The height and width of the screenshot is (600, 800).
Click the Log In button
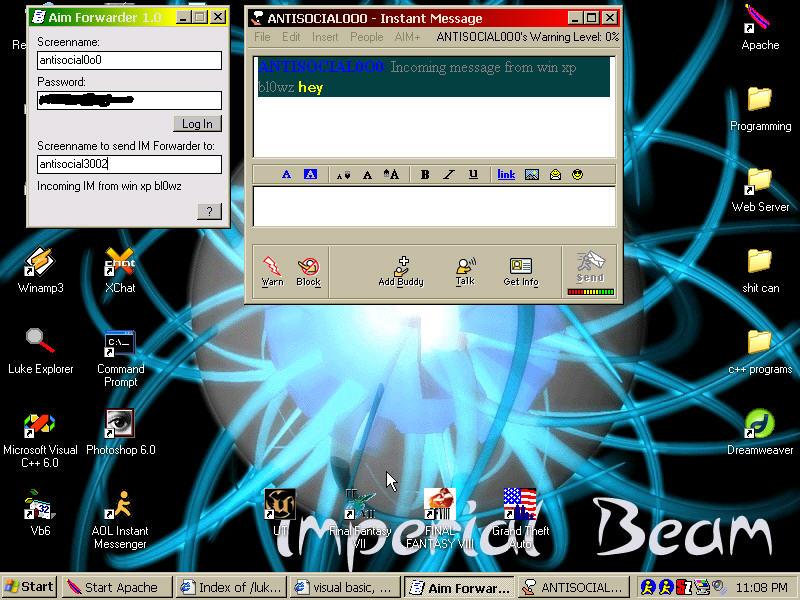(x=197, y=124)
